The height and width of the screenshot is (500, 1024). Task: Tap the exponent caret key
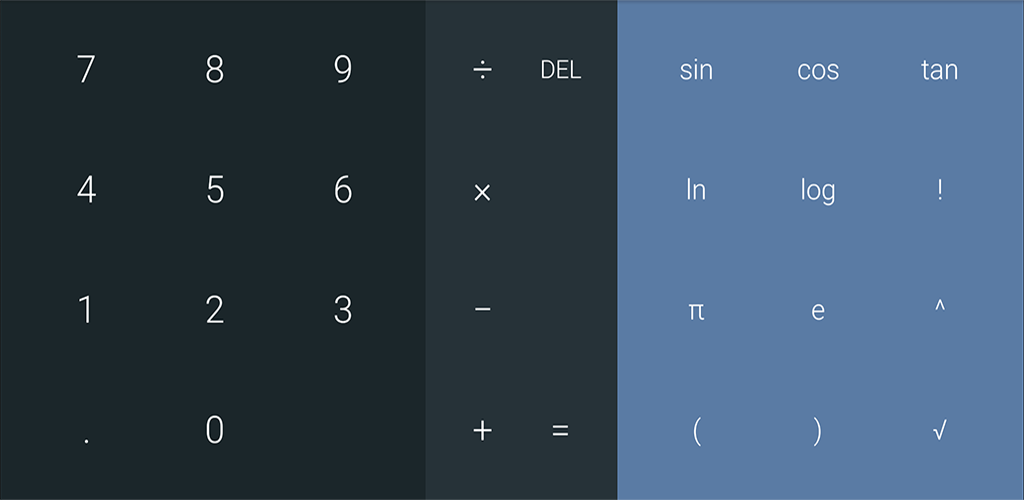click(939, 309)
